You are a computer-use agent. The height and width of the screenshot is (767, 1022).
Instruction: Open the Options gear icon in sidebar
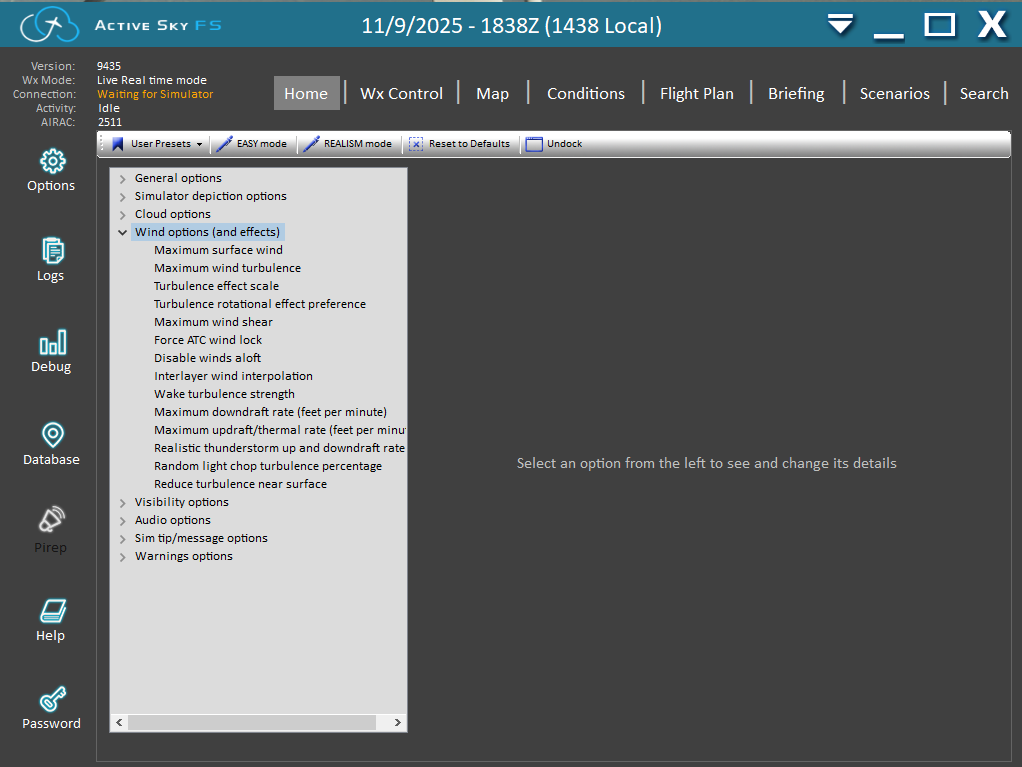(52, 161)
